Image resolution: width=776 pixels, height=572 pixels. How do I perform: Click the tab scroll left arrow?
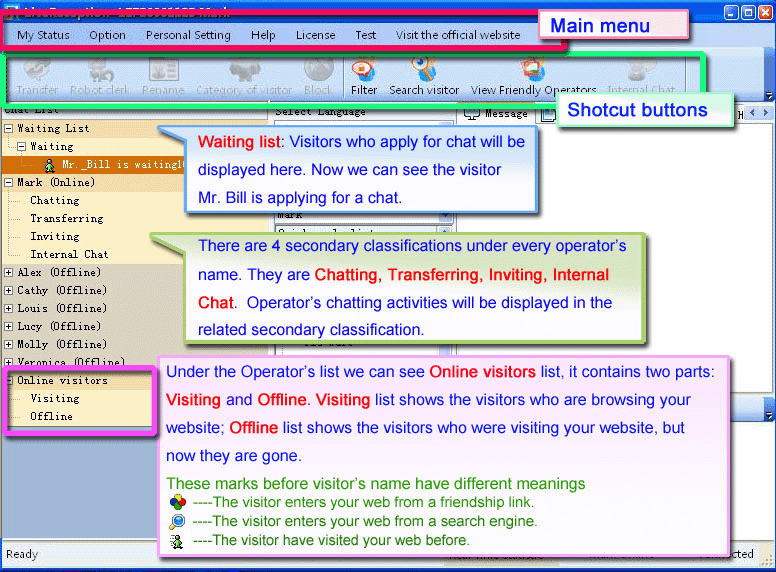tap(753, 113)
